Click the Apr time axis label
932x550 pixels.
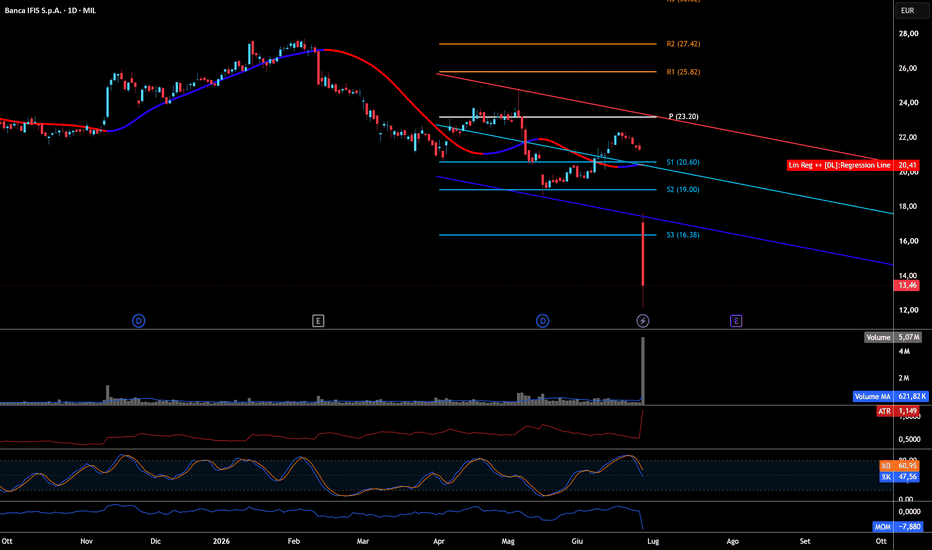pos(439,541)
